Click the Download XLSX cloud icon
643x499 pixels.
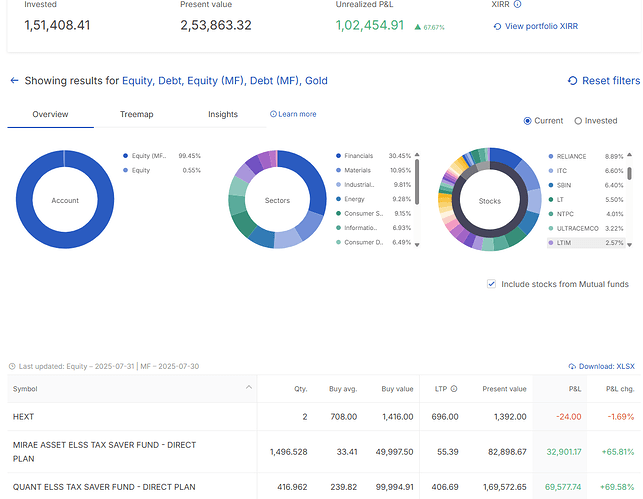[x=572, y=367]
